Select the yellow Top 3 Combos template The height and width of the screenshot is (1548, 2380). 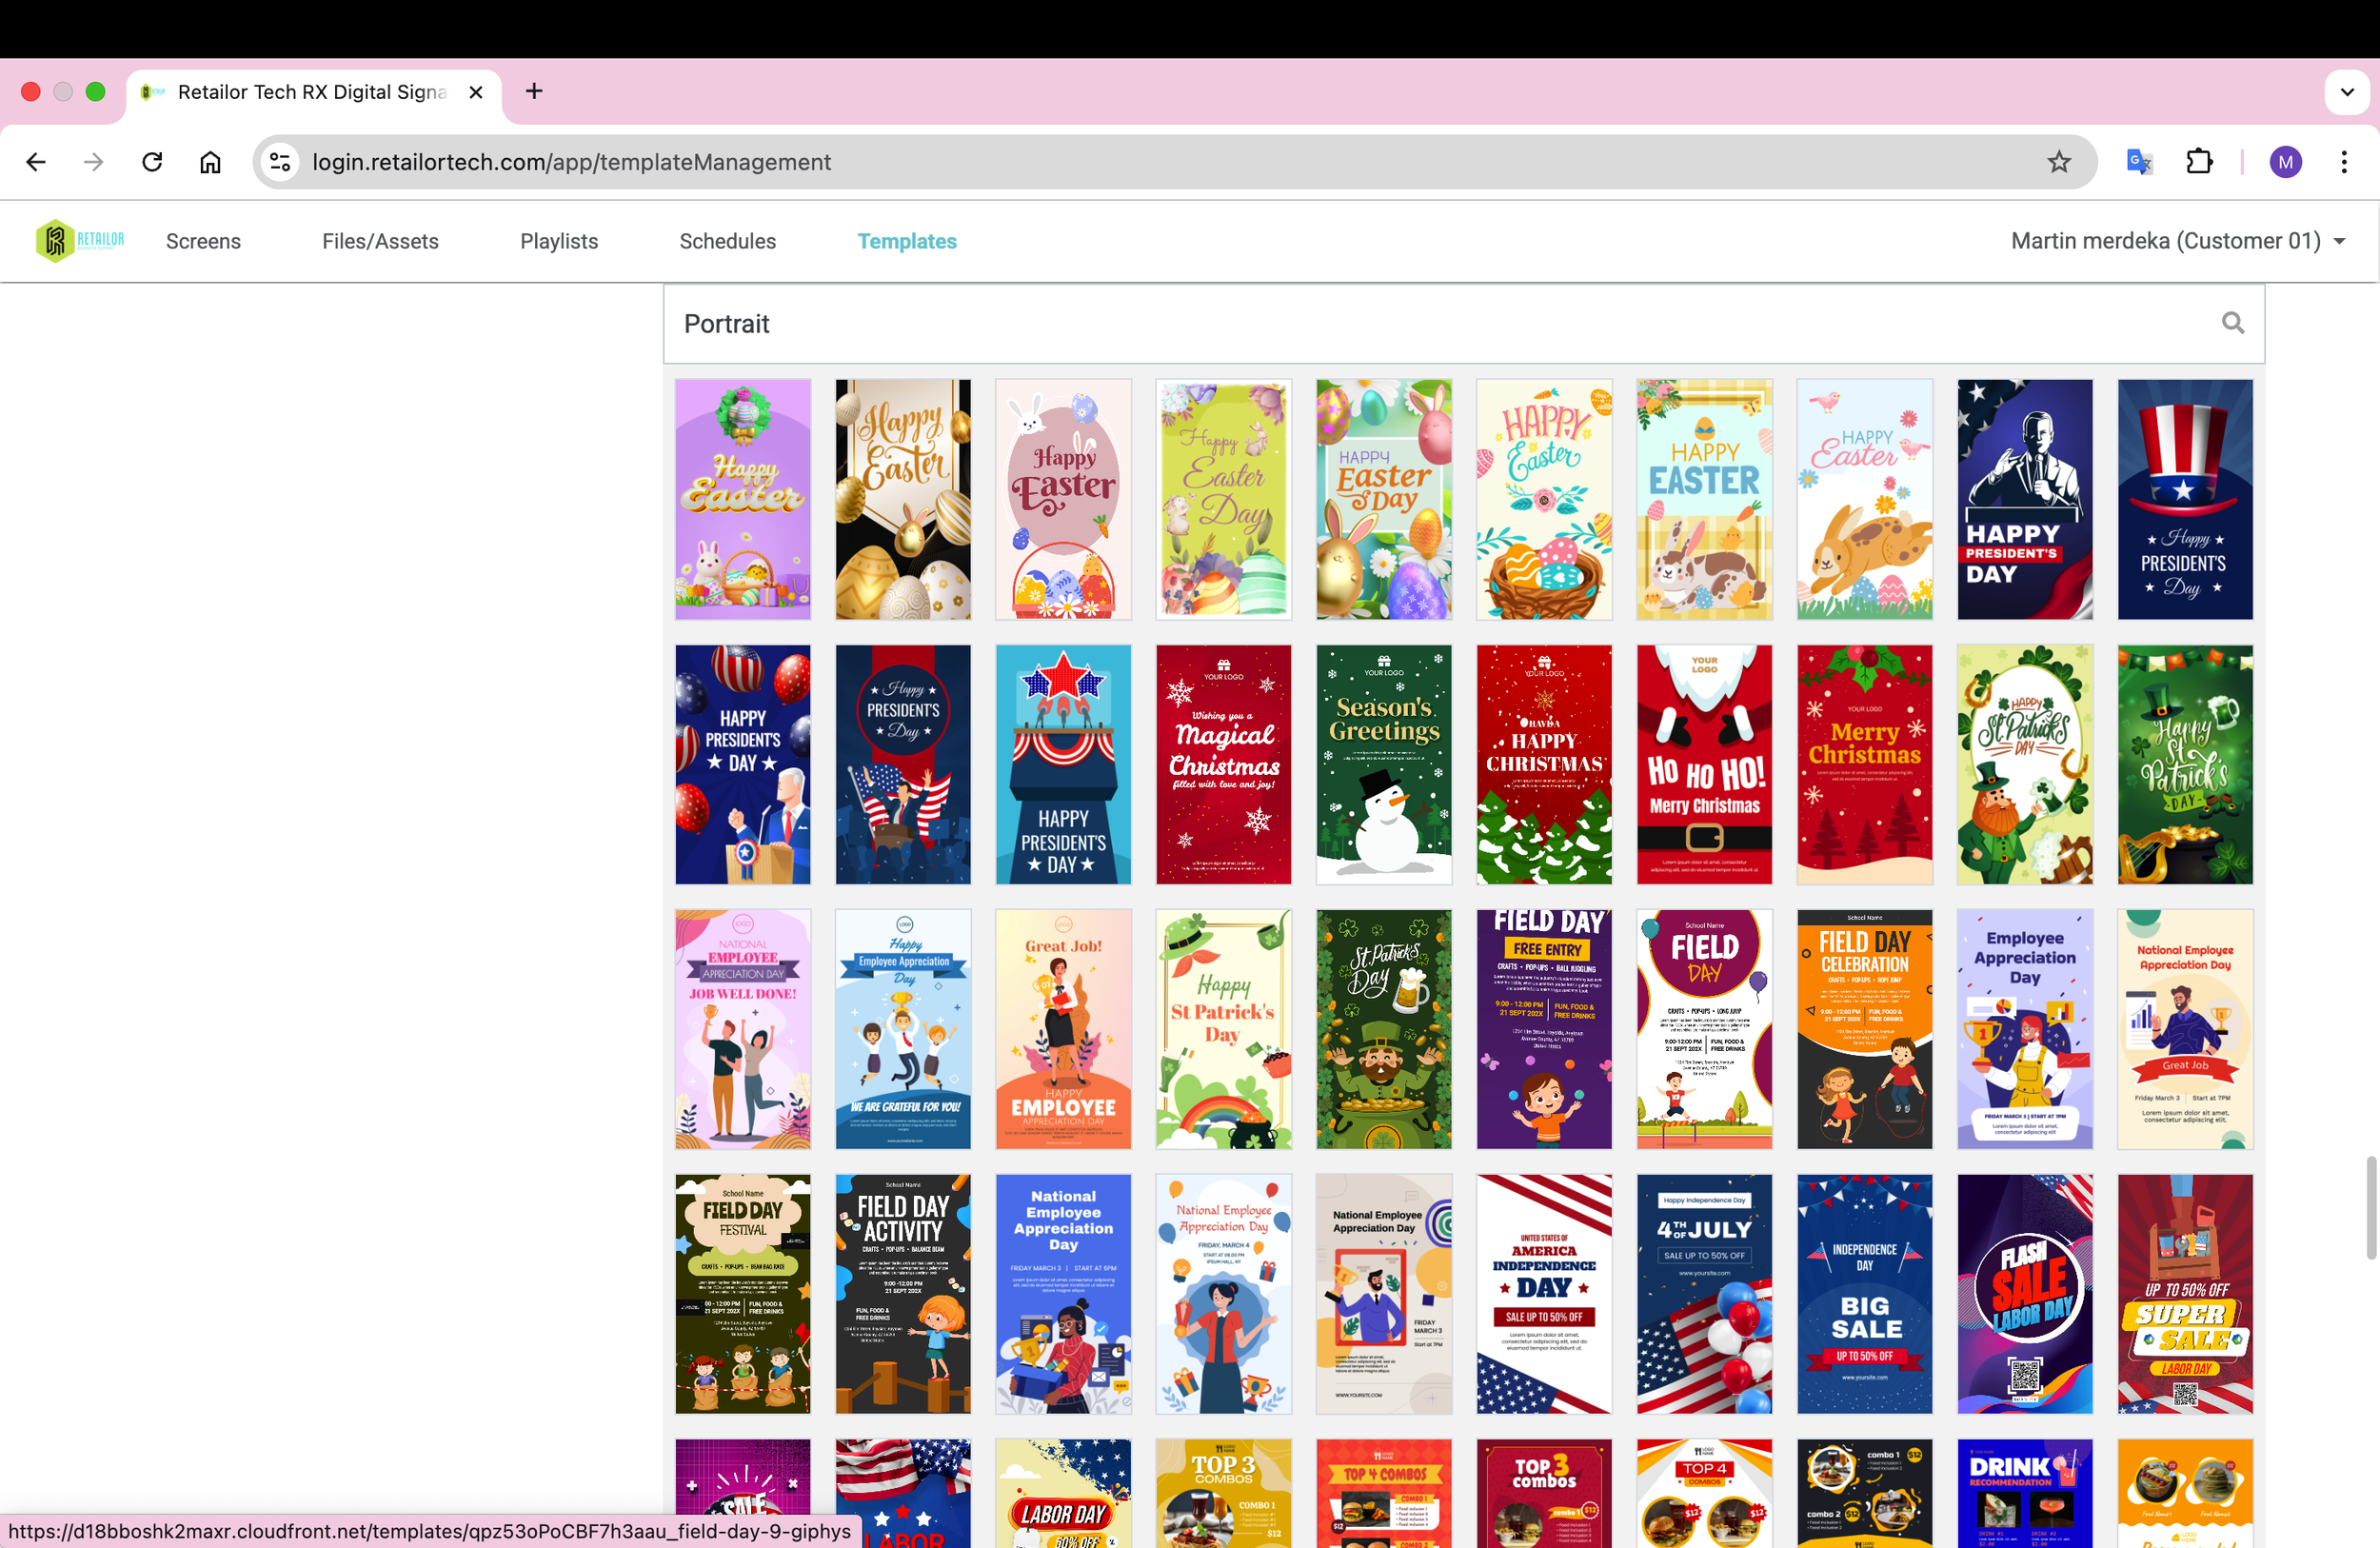point(1223,1493)
